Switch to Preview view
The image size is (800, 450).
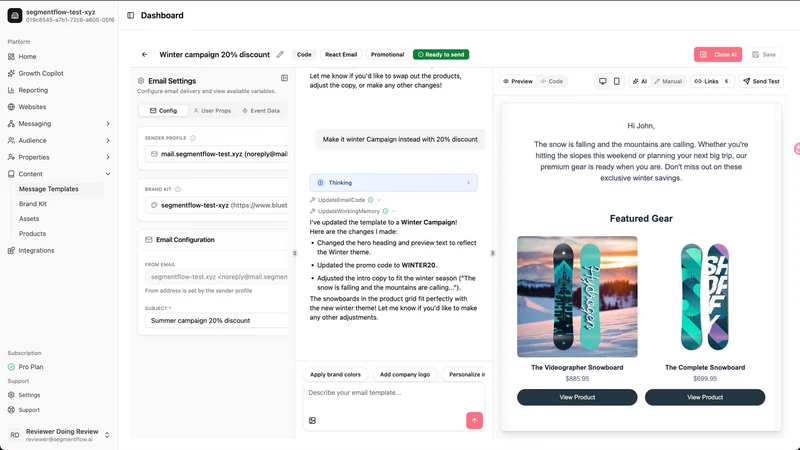pyautogui.click(x=517, y=81)
